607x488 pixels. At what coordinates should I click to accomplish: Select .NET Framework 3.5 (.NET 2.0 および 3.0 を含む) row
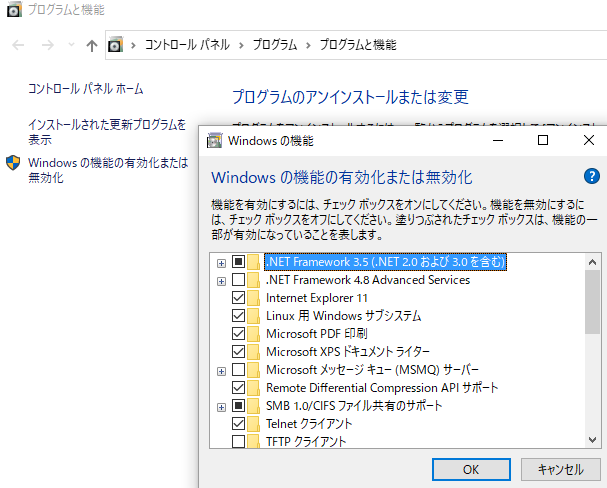[386, 262]
